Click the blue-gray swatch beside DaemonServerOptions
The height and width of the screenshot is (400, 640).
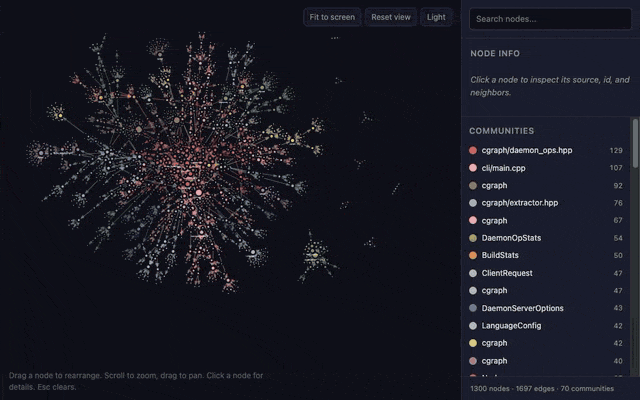(x=473, y=308)
